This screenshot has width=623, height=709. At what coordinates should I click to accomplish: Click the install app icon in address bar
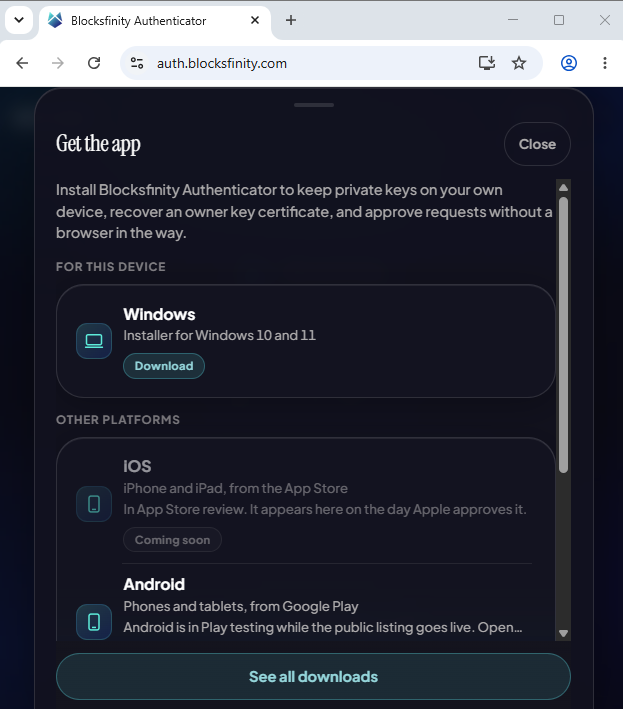point(487,63)
